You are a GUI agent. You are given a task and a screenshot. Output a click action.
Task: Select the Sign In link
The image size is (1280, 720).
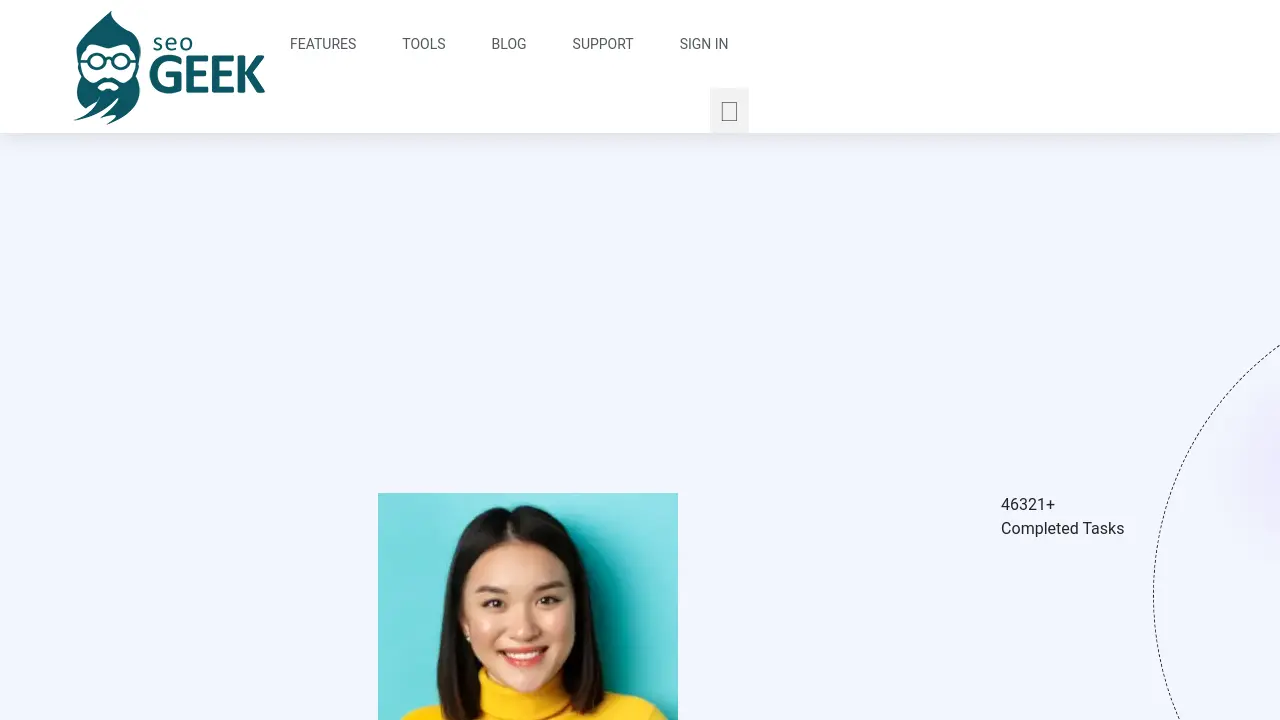[704, 44]
